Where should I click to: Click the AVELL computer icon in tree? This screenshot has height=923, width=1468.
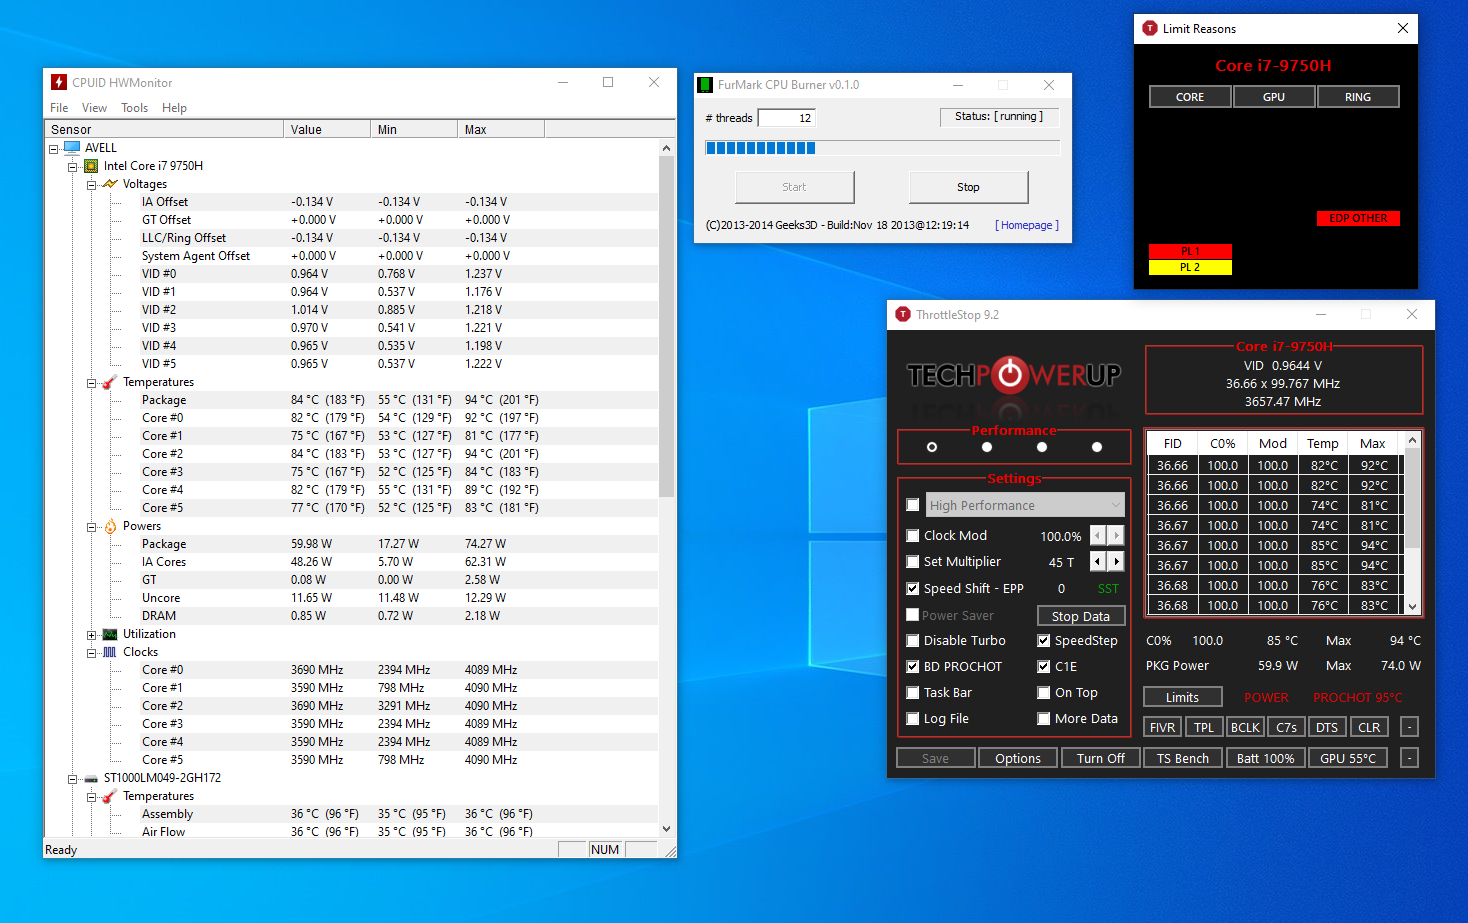point(72,148)
